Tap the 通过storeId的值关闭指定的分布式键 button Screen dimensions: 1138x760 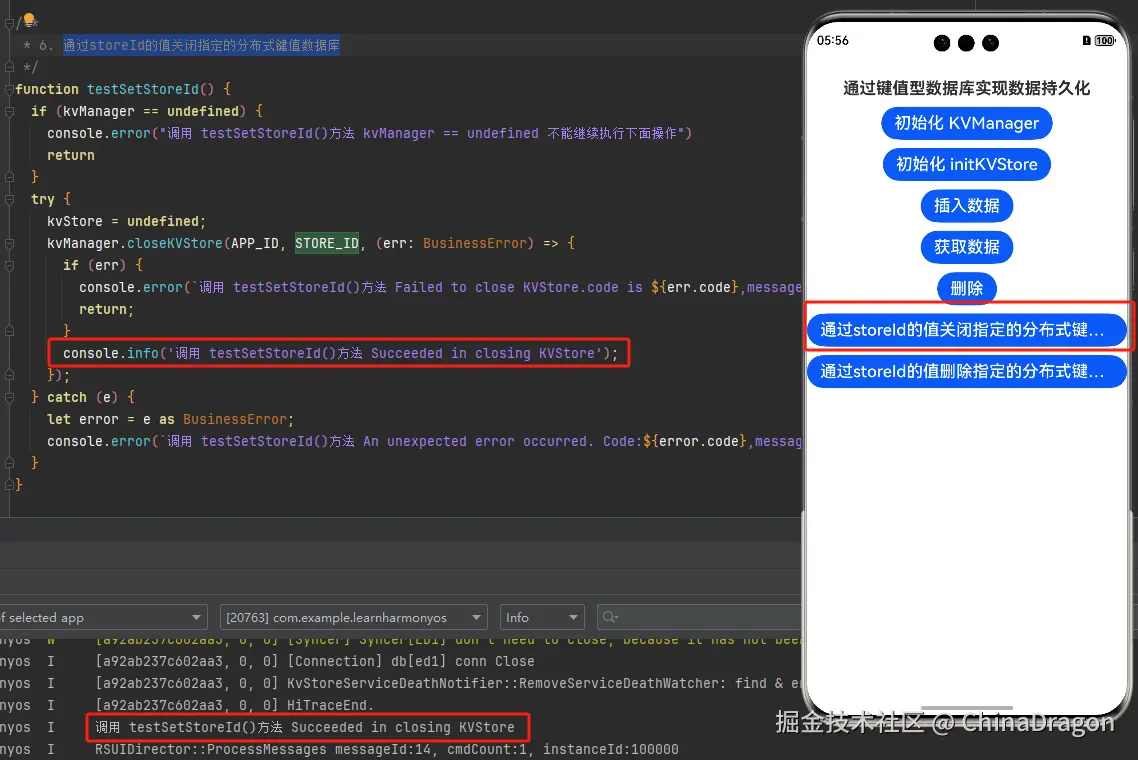coord(966,330)
